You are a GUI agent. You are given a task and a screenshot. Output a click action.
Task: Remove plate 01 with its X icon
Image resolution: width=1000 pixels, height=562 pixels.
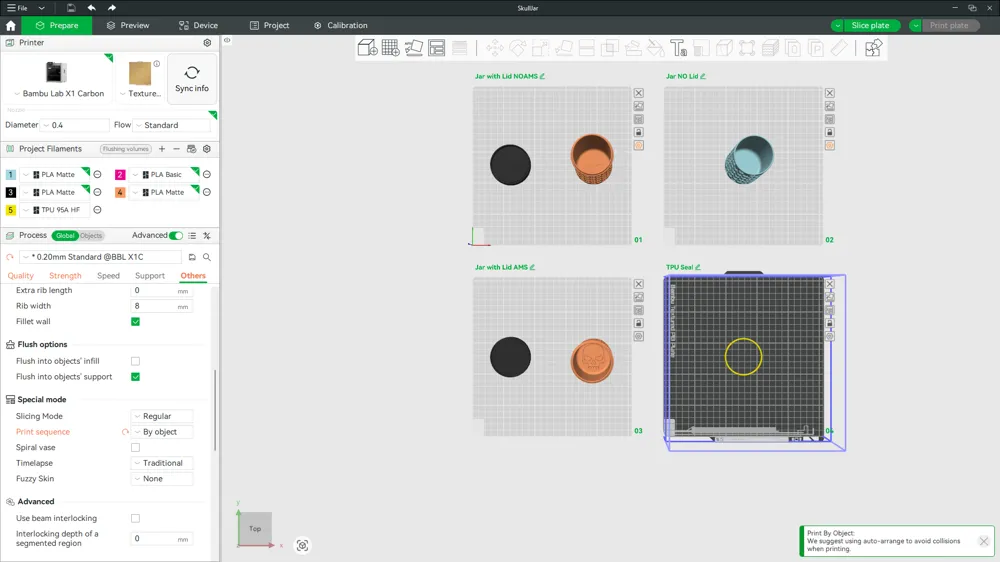tap(638, 93)
